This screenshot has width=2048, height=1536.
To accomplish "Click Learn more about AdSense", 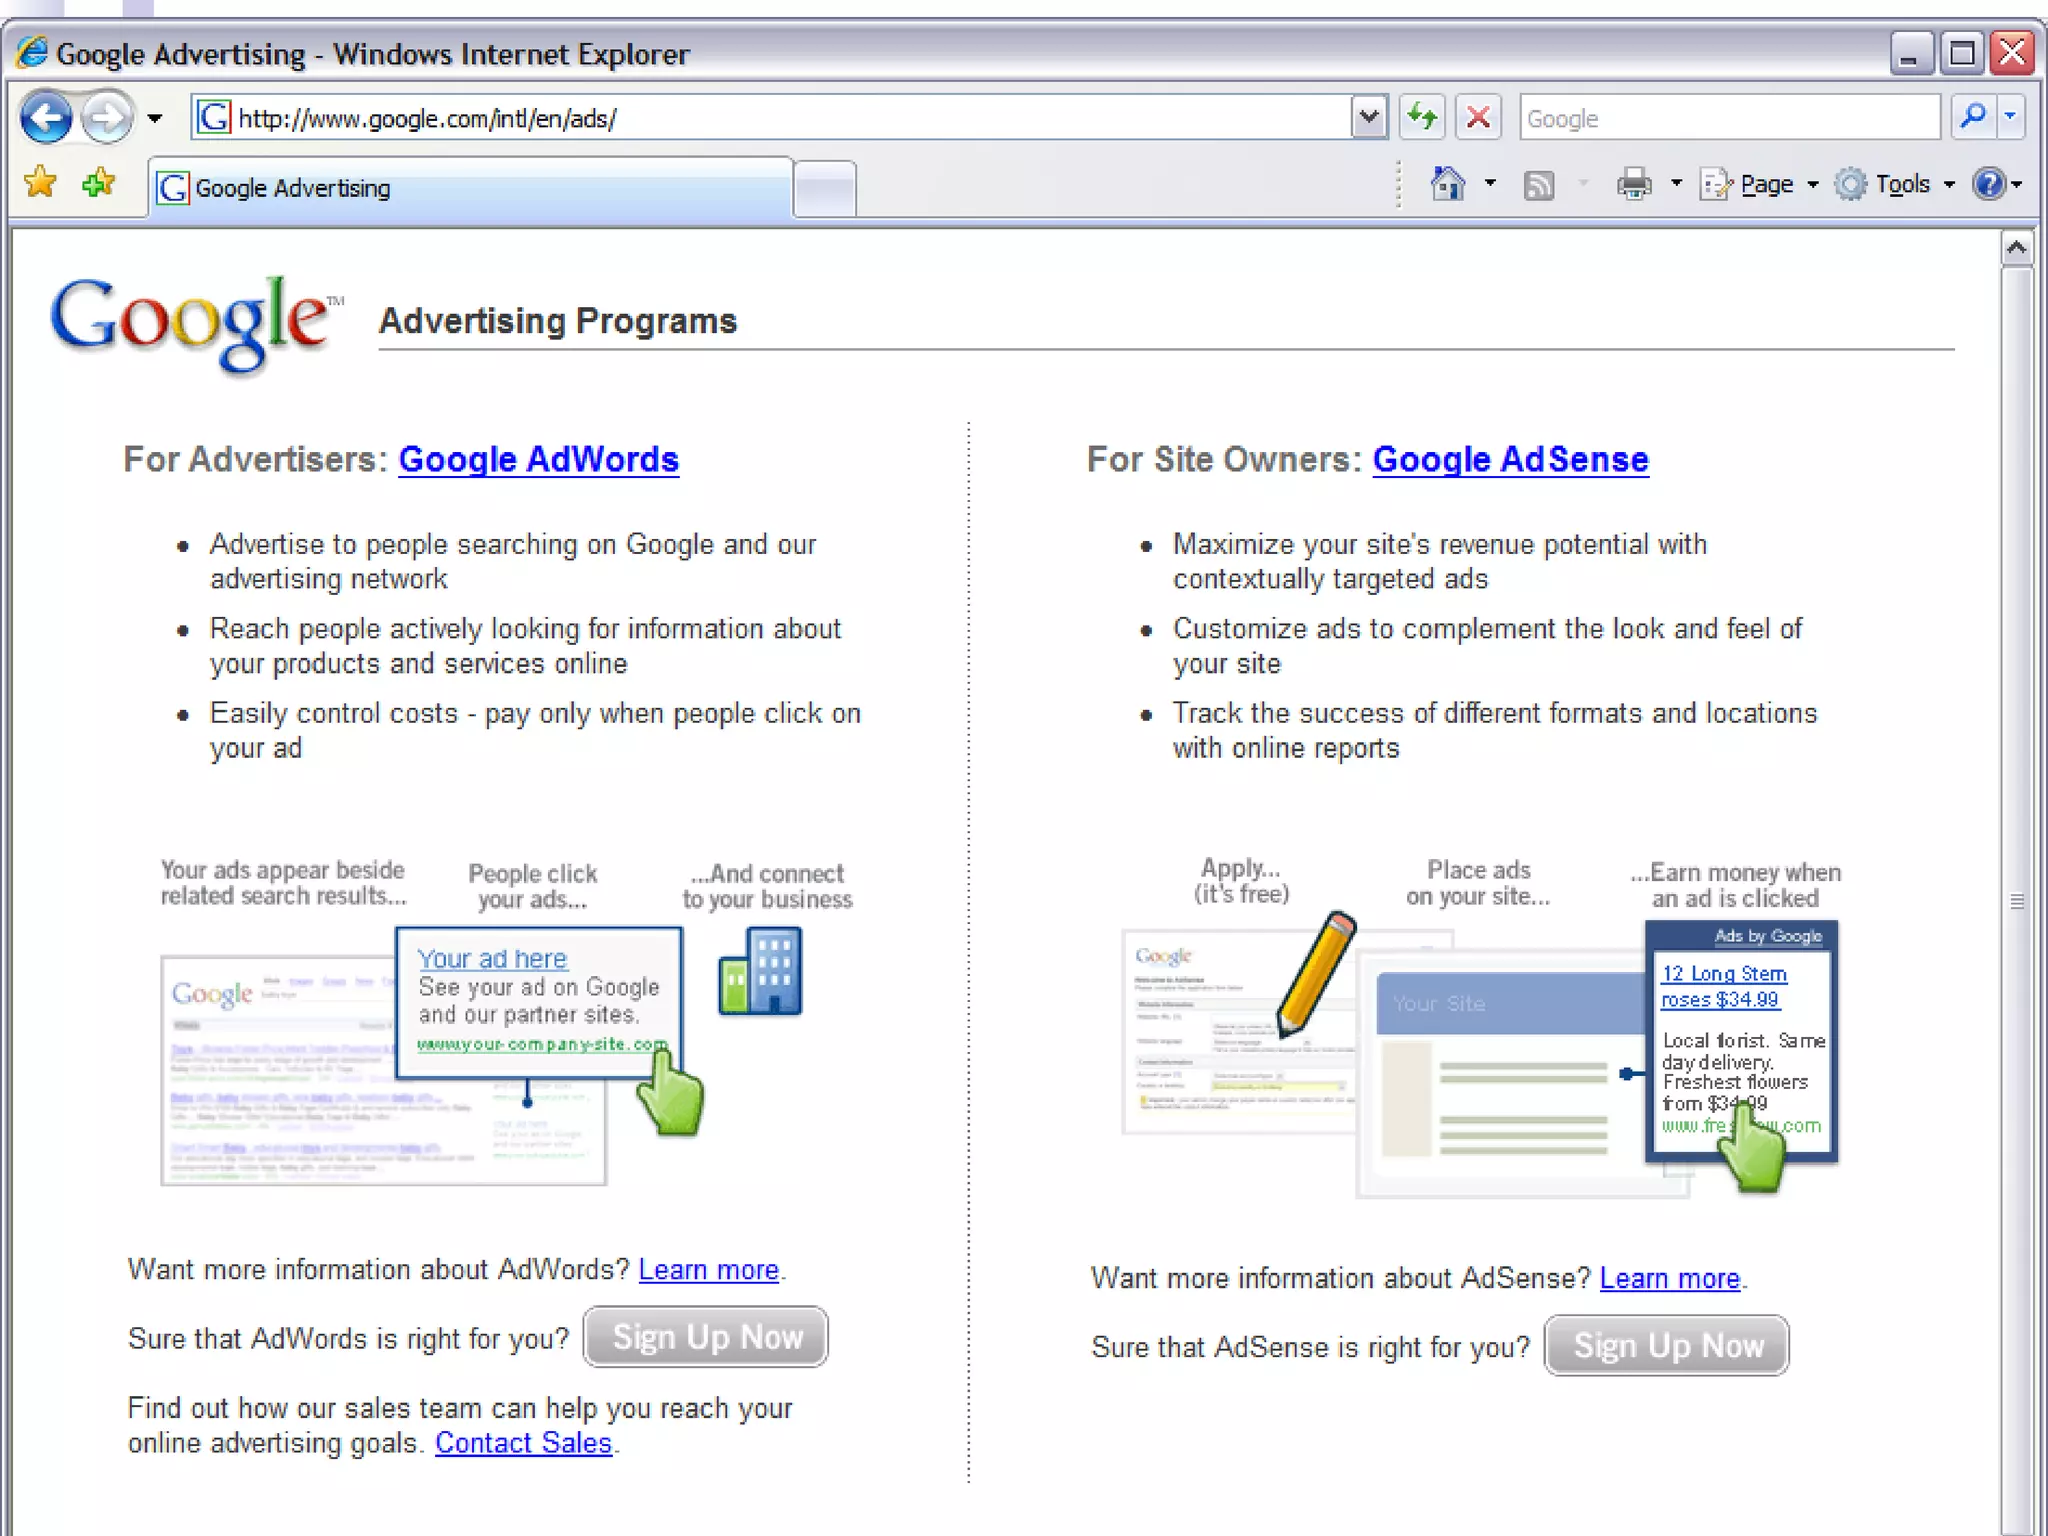I will 1670,1278.
